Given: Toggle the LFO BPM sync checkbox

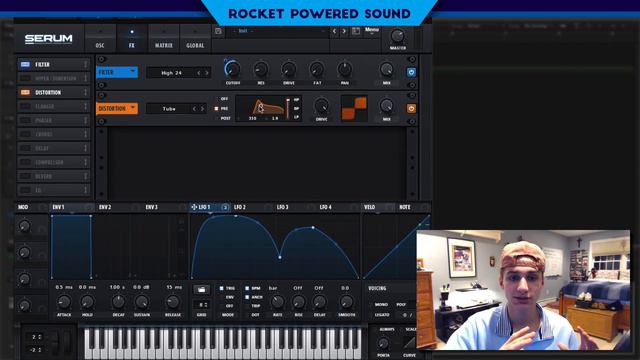Looking at the screenshot, I should click(x=247, y=289).
